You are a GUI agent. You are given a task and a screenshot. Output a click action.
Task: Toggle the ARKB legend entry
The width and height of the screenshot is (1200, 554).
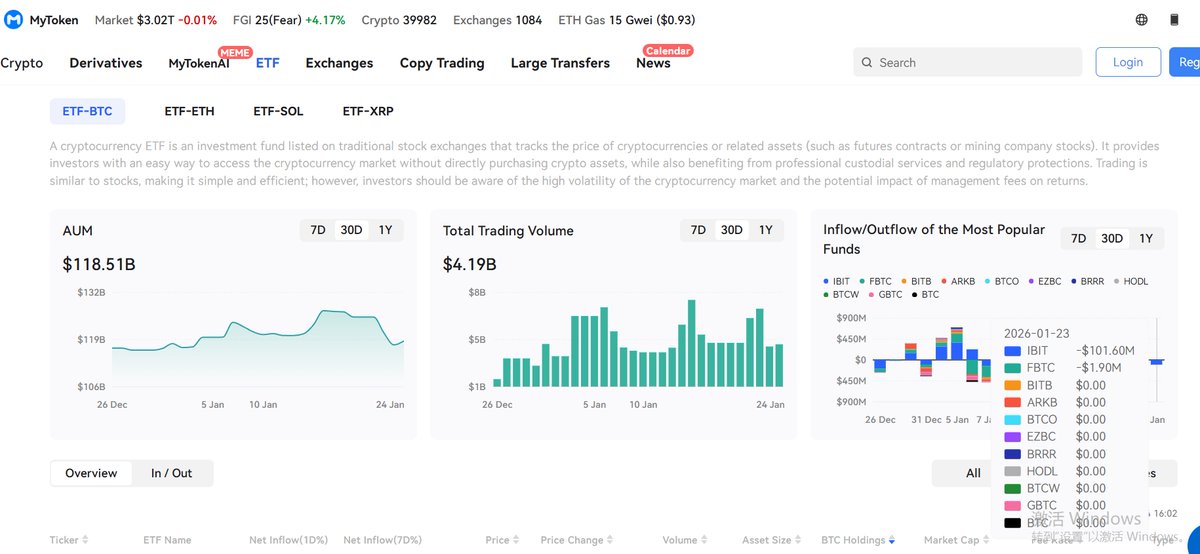pos(958,282)
